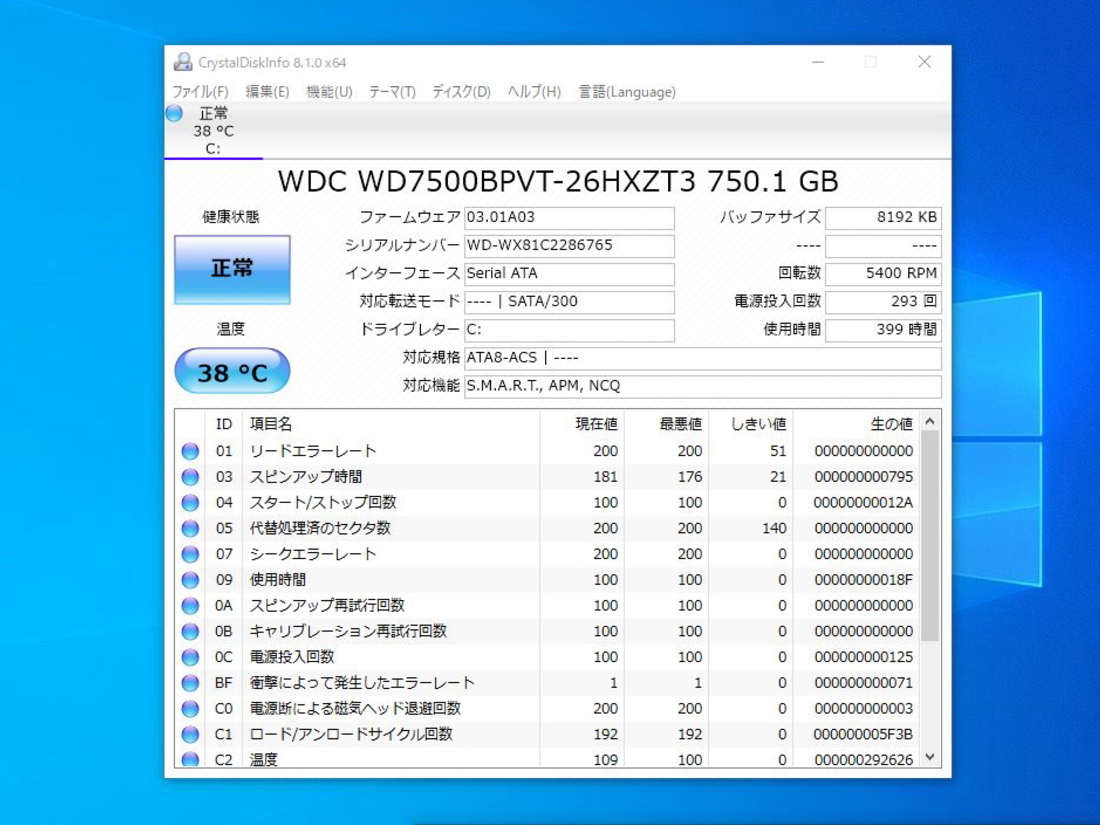Close the CrystalDiskInfo window
The image size is (1100, 825).
(925, 62)
